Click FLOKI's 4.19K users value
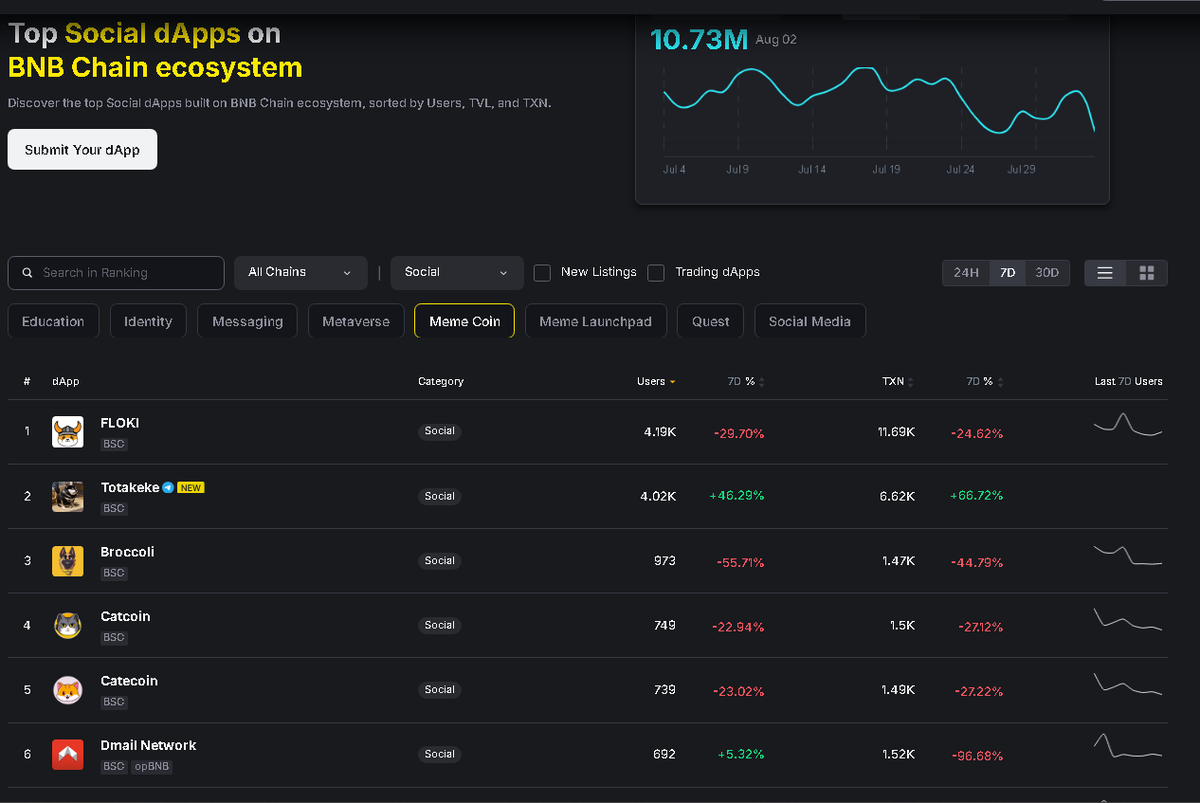 660,433
